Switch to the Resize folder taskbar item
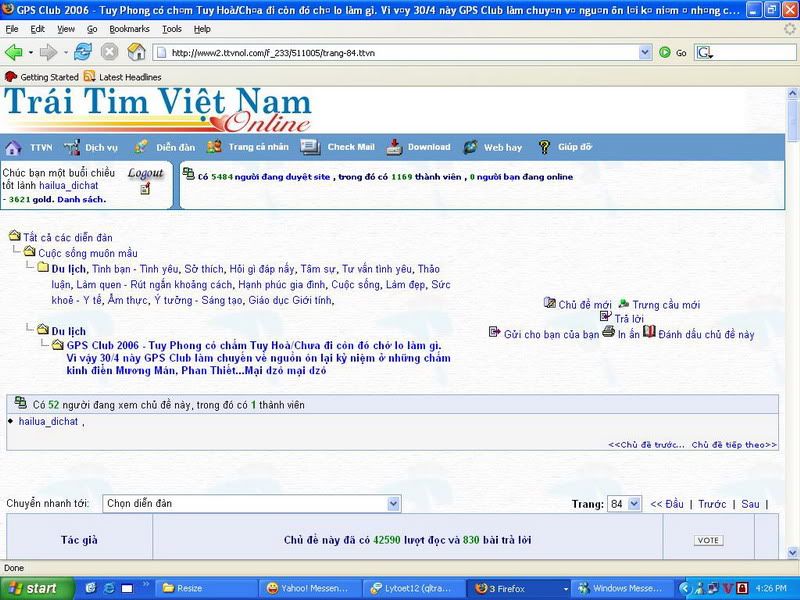 point(207,589)
